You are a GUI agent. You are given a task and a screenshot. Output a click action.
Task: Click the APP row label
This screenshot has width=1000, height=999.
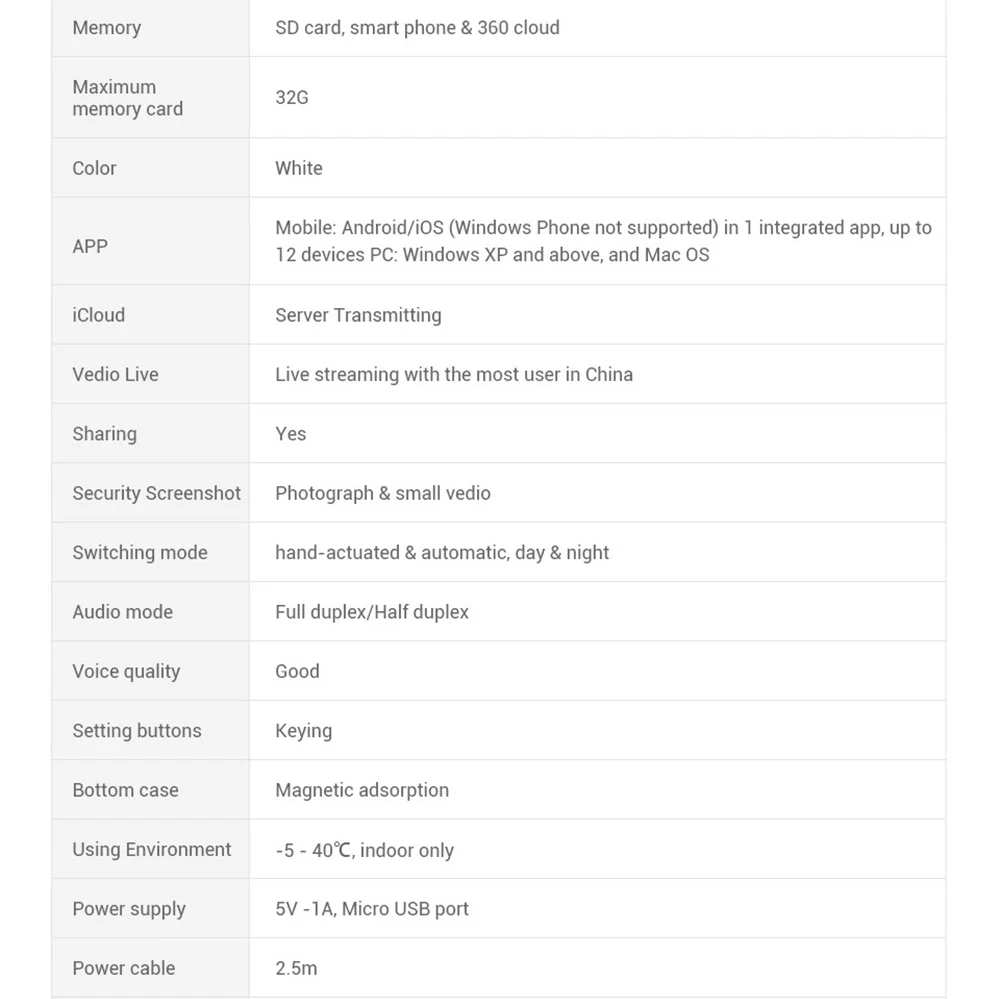[90, 246]
